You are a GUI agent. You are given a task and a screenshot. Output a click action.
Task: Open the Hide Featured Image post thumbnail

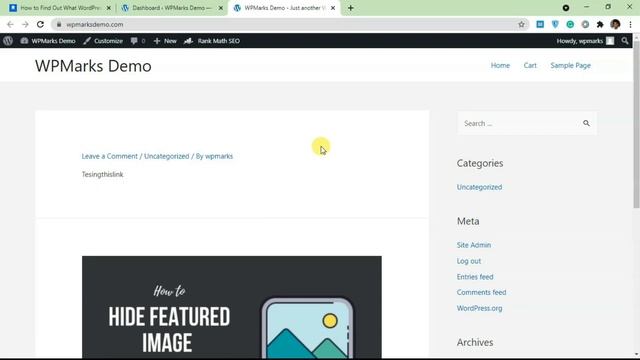point(232,307)
